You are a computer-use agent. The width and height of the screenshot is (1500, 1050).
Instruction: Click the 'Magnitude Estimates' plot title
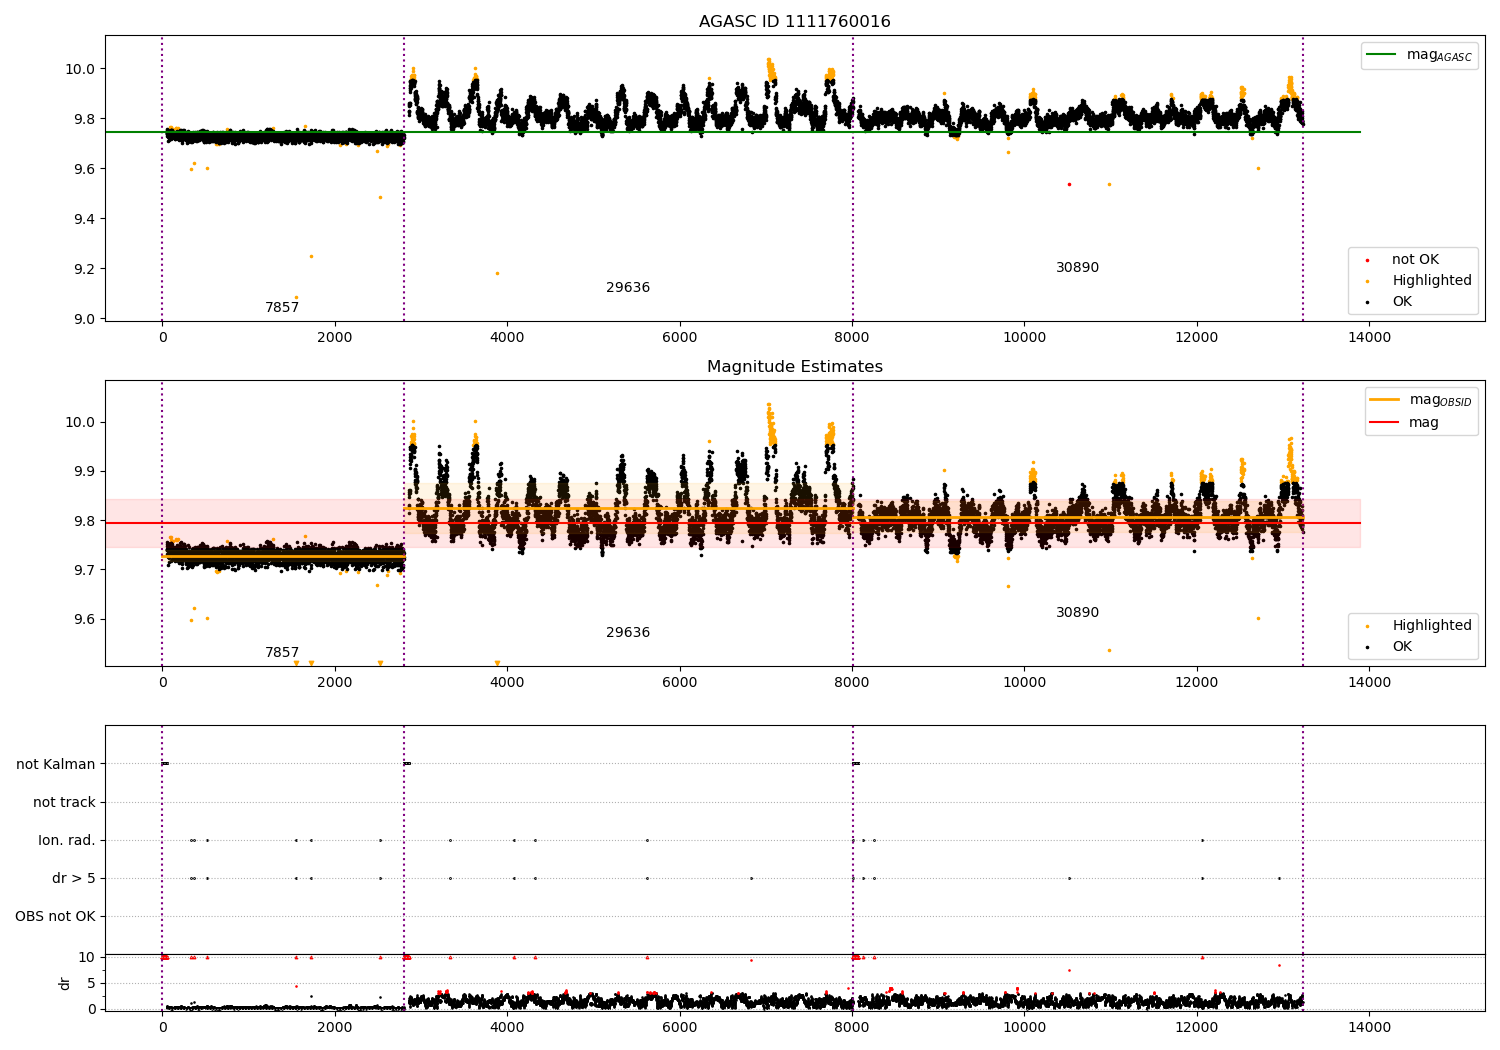(x=794, y=367)
